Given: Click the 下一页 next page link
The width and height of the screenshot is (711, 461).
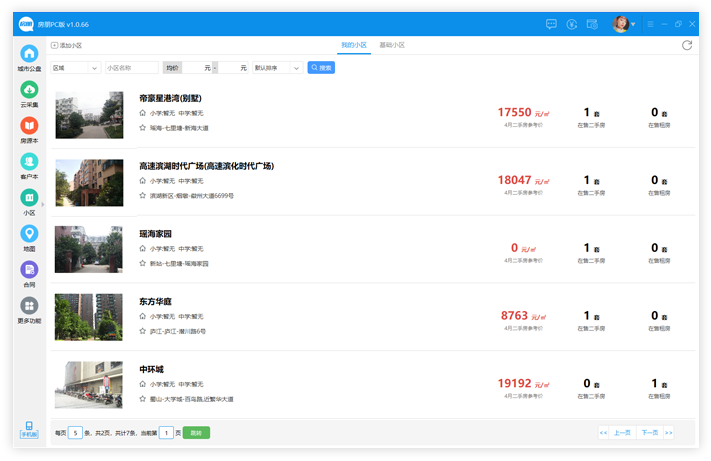Looking at the screenshot, I should tap(649, 433).
